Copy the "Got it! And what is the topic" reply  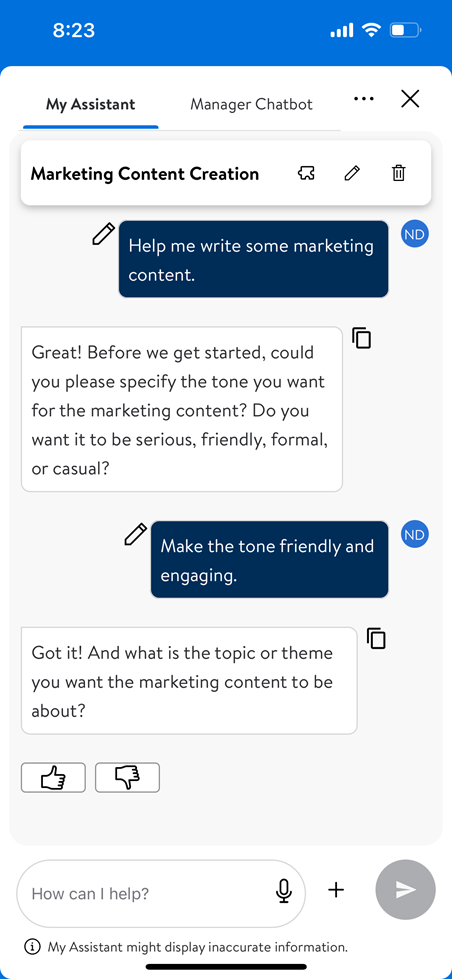click(x=376, y=638)
